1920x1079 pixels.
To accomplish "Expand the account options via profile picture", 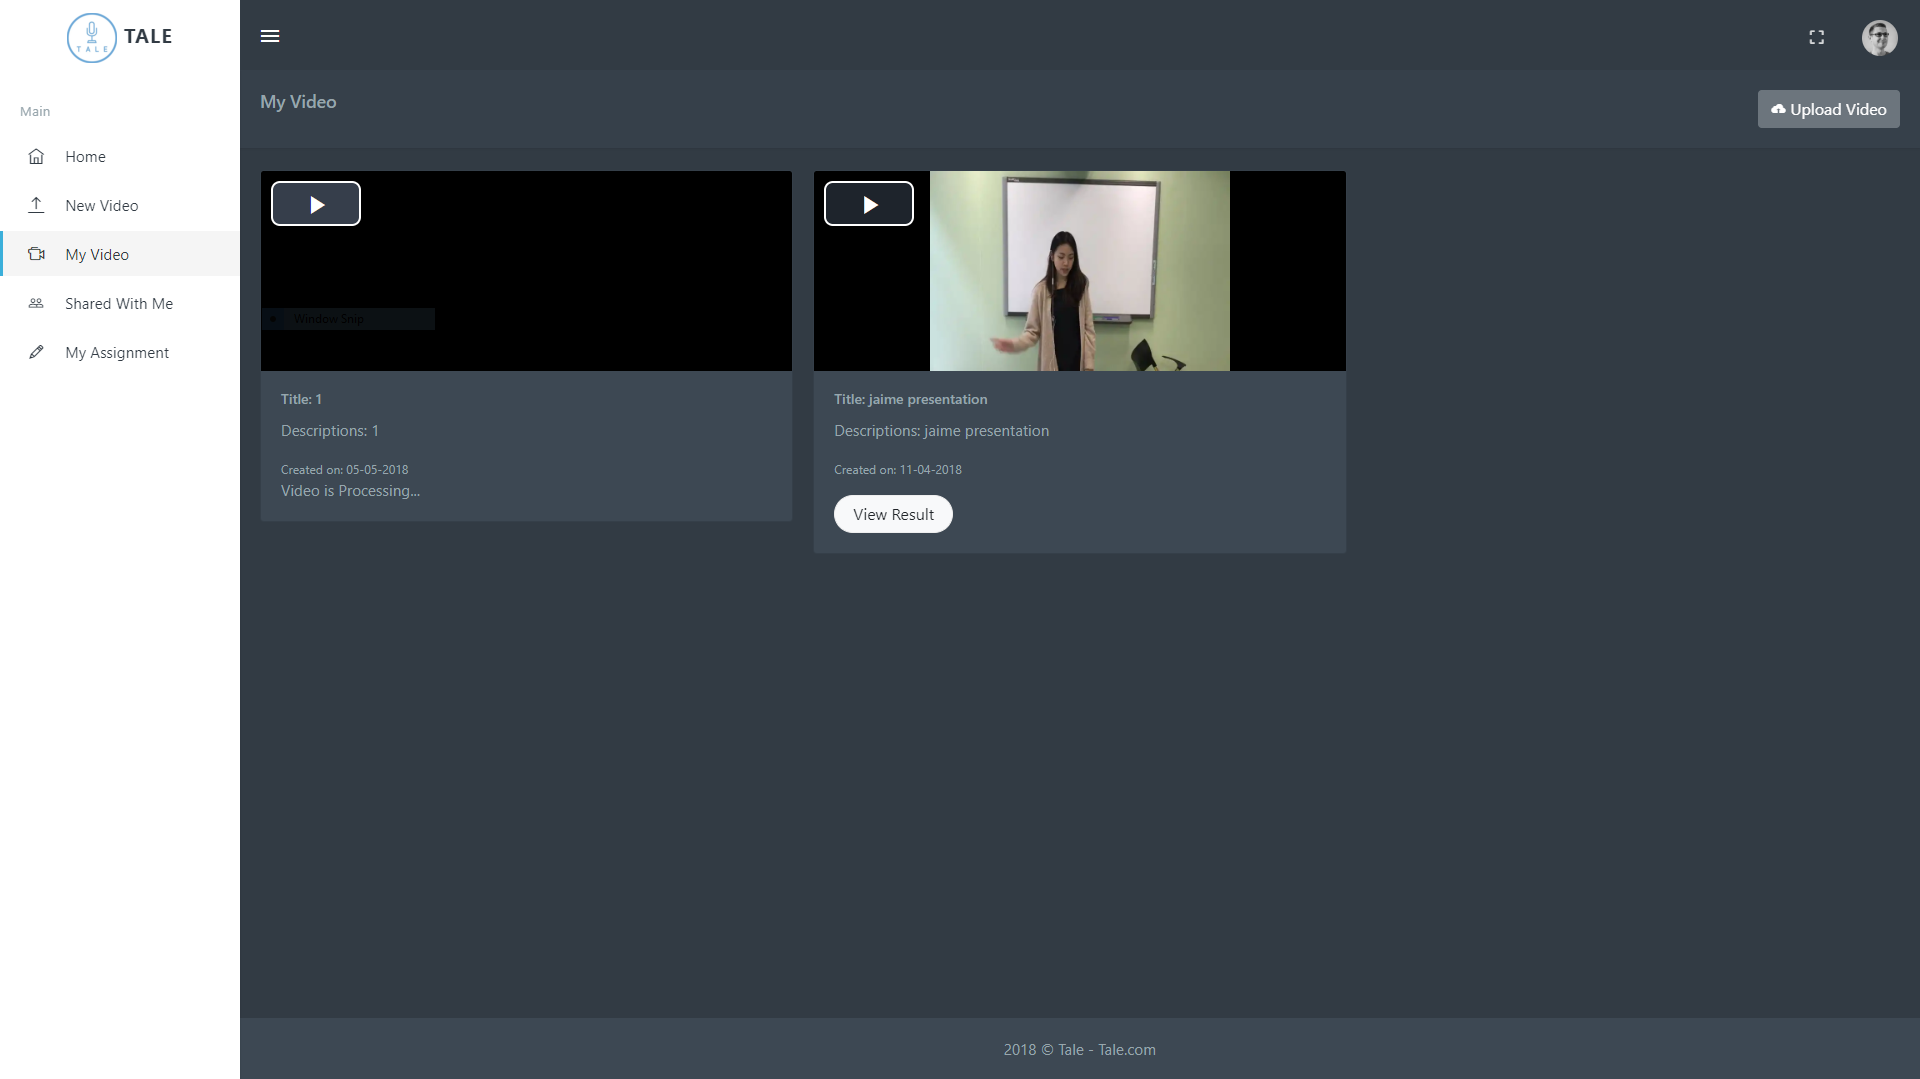I will 1880,38.
